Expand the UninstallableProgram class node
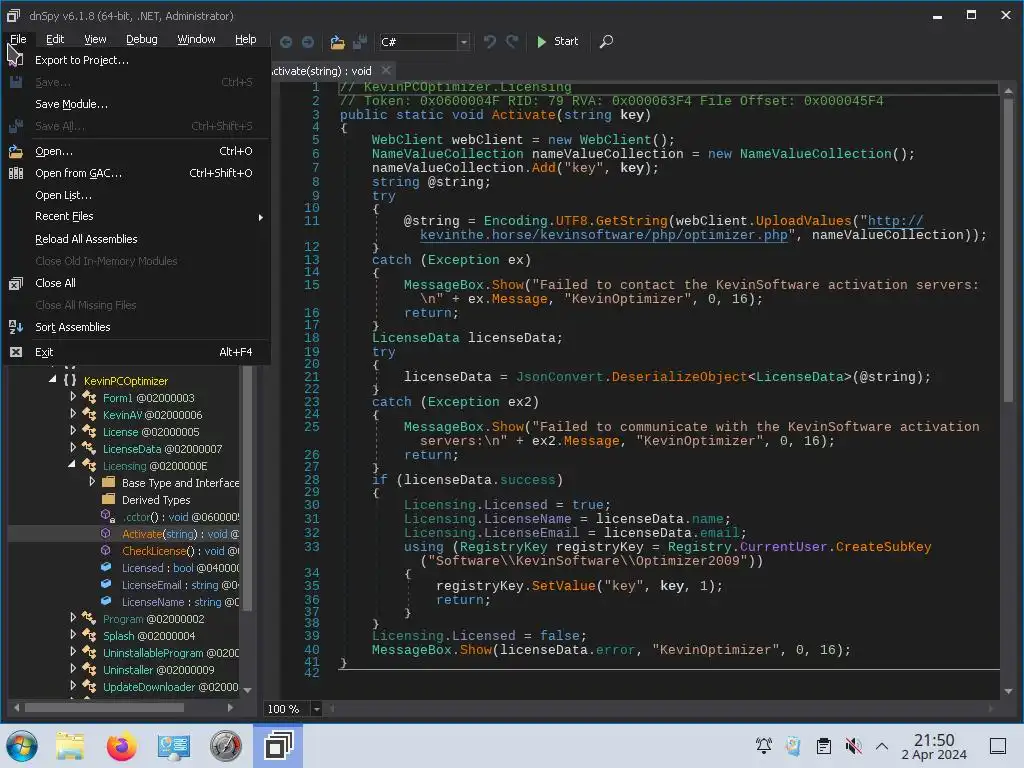The image size is (1024, 768). [x=72, y=651]
